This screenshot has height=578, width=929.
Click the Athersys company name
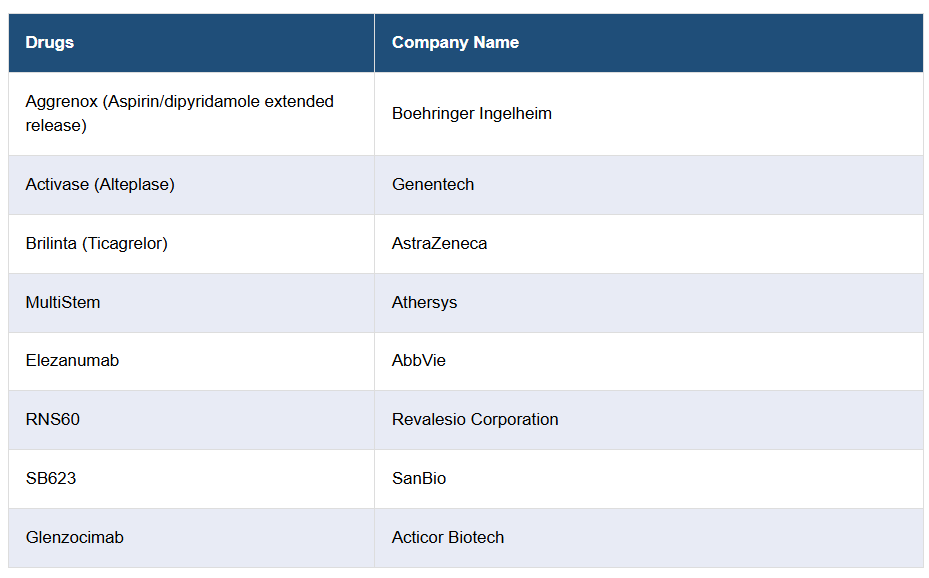[424, 302]
